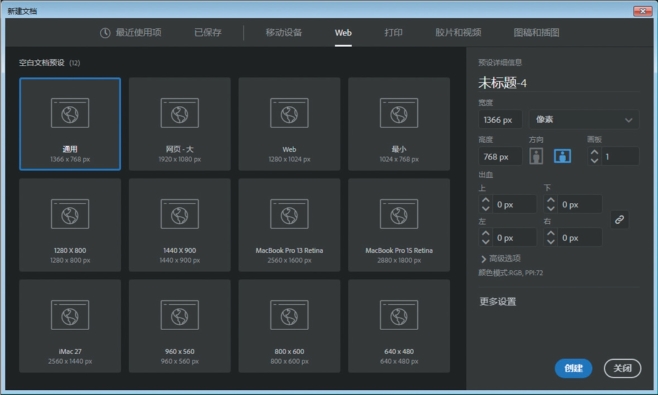658x395 pixels.
Task: Open the 最近使用项 tab
Action: click(131, 32)
